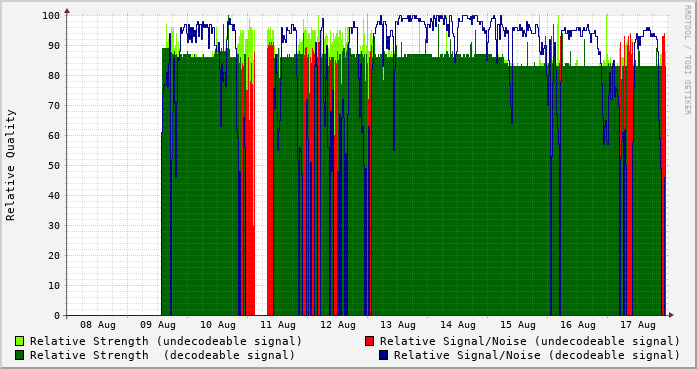Click the 13 Aug date label

(x=398, y=325)
